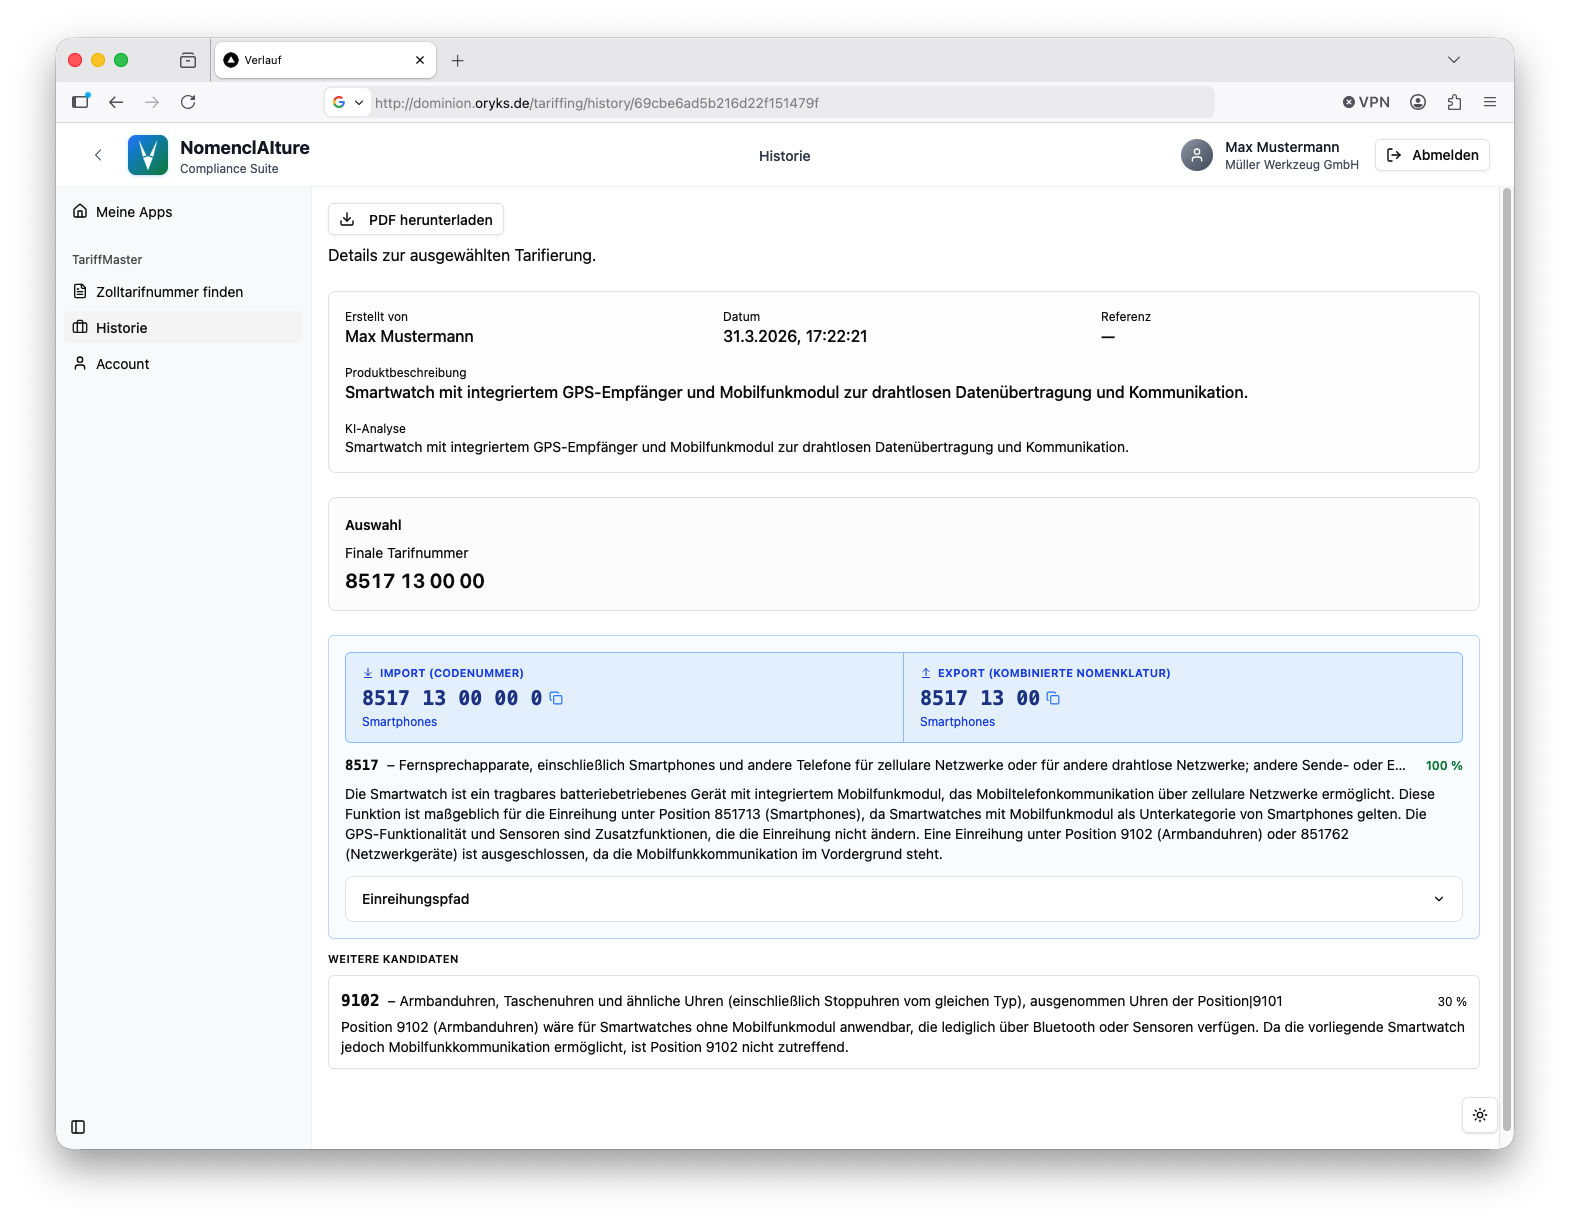The height and width of the screenshot is (1223, 1570).
Task: Go to Meine Apps home
Action: 134,212
